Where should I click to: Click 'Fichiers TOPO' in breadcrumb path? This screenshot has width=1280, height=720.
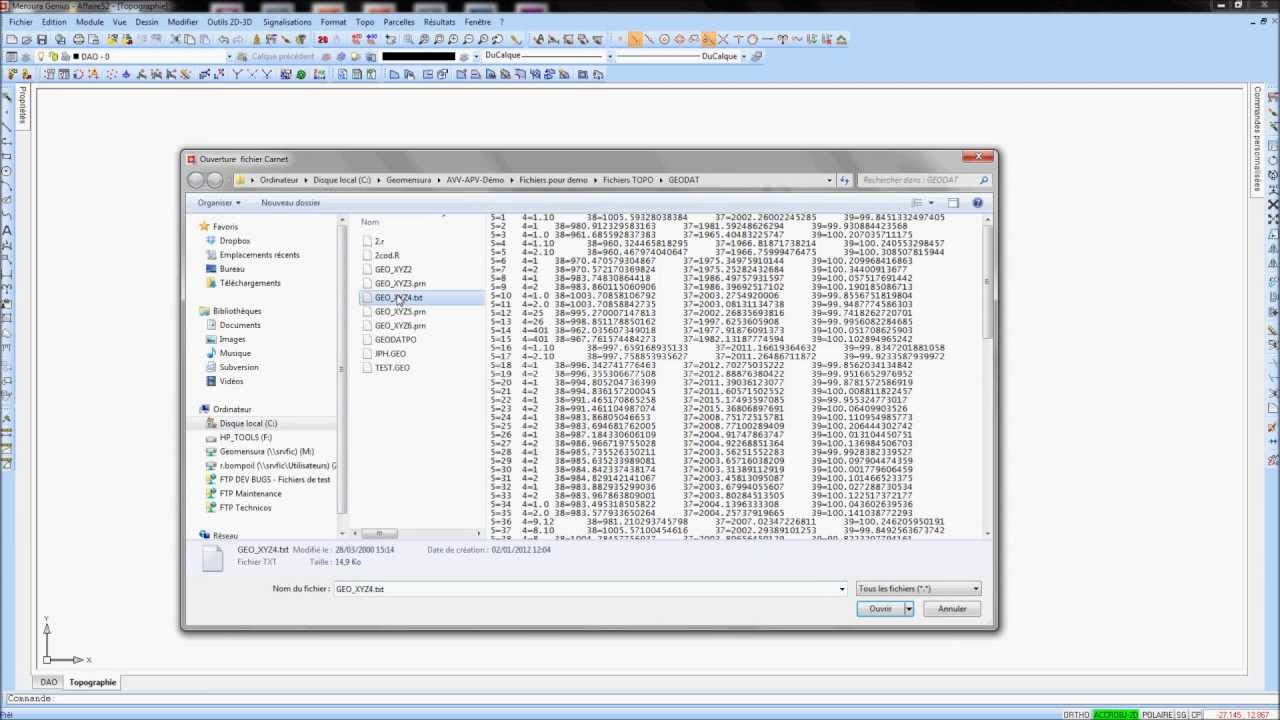tap(628, 180)
